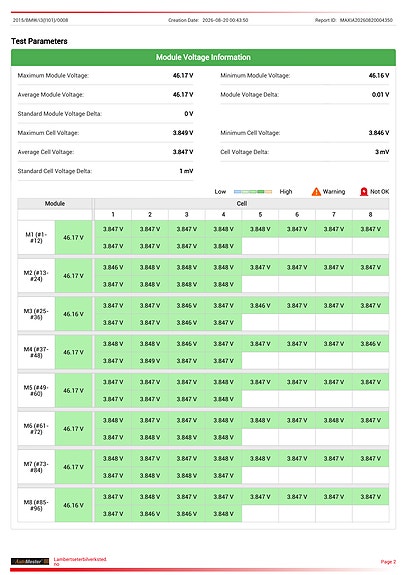407x575 pixels.
Task: Click the High label in the legend
Action: click(286, 192)
